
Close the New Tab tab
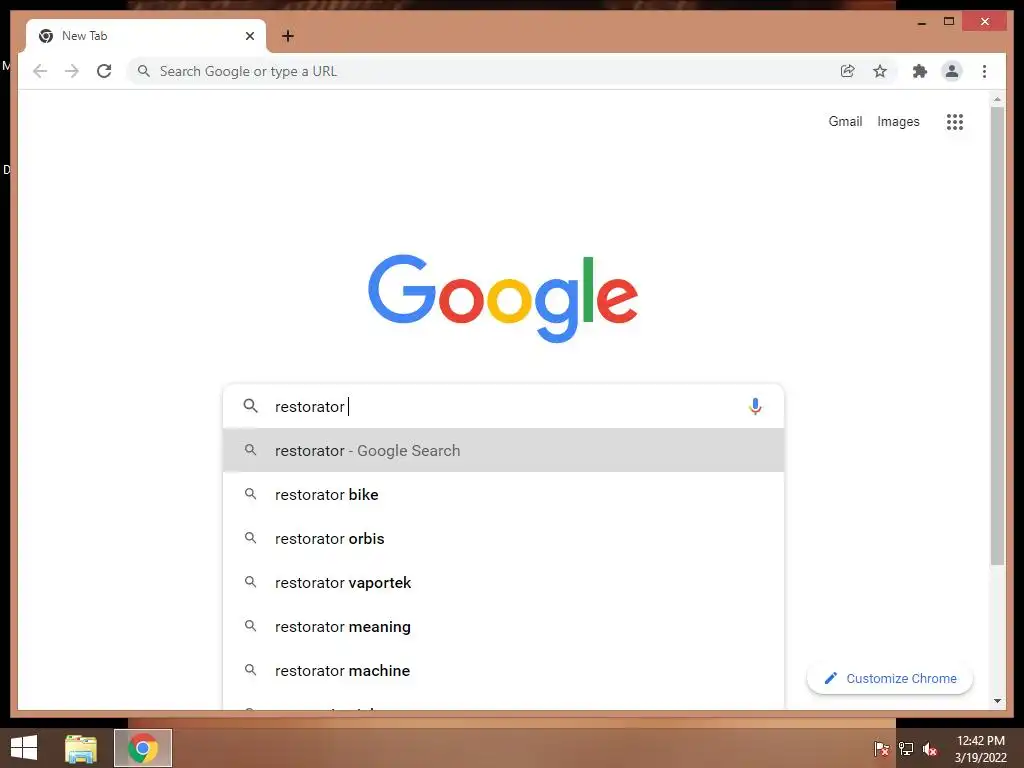(249, 36)
